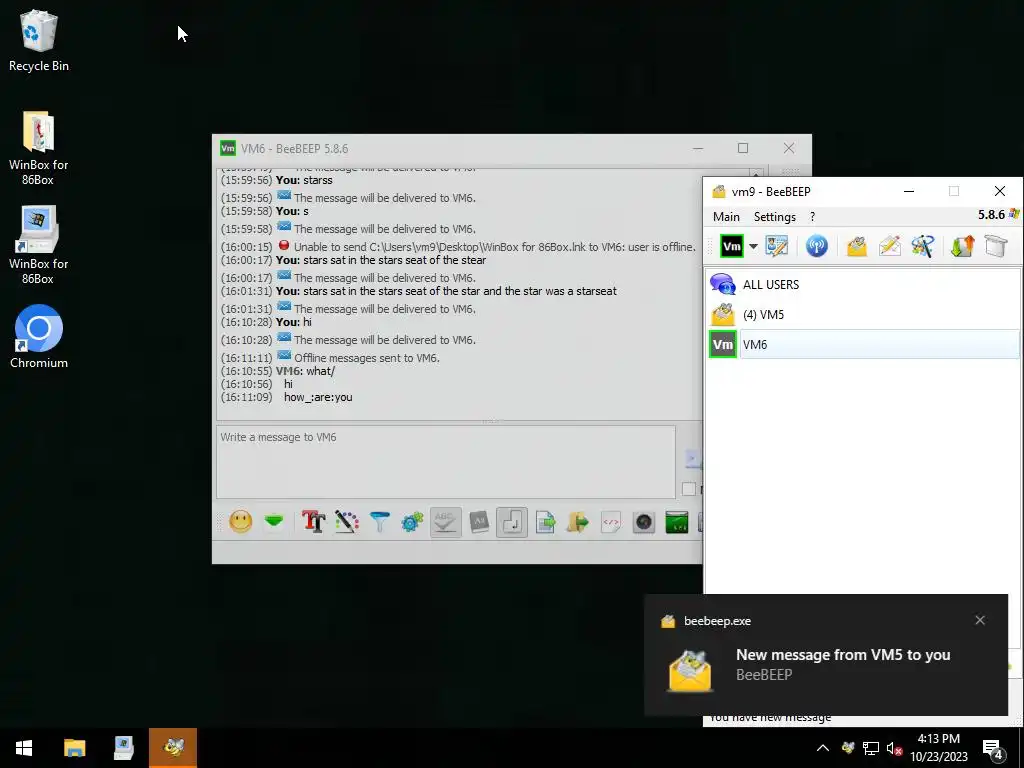Click the green down-arrow icon in chat toolbar
Image resolution: width=1024 pixels, height=768 pixels.
point(274,521)
